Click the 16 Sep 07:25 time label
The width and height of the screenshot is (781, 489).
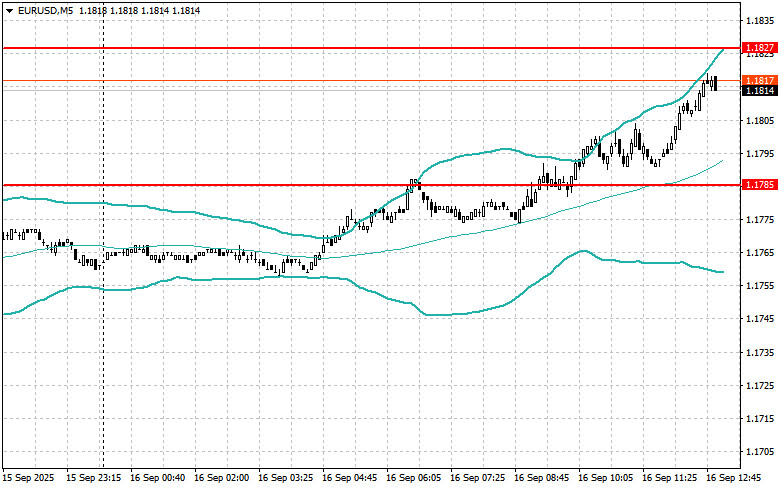(477, 478)
